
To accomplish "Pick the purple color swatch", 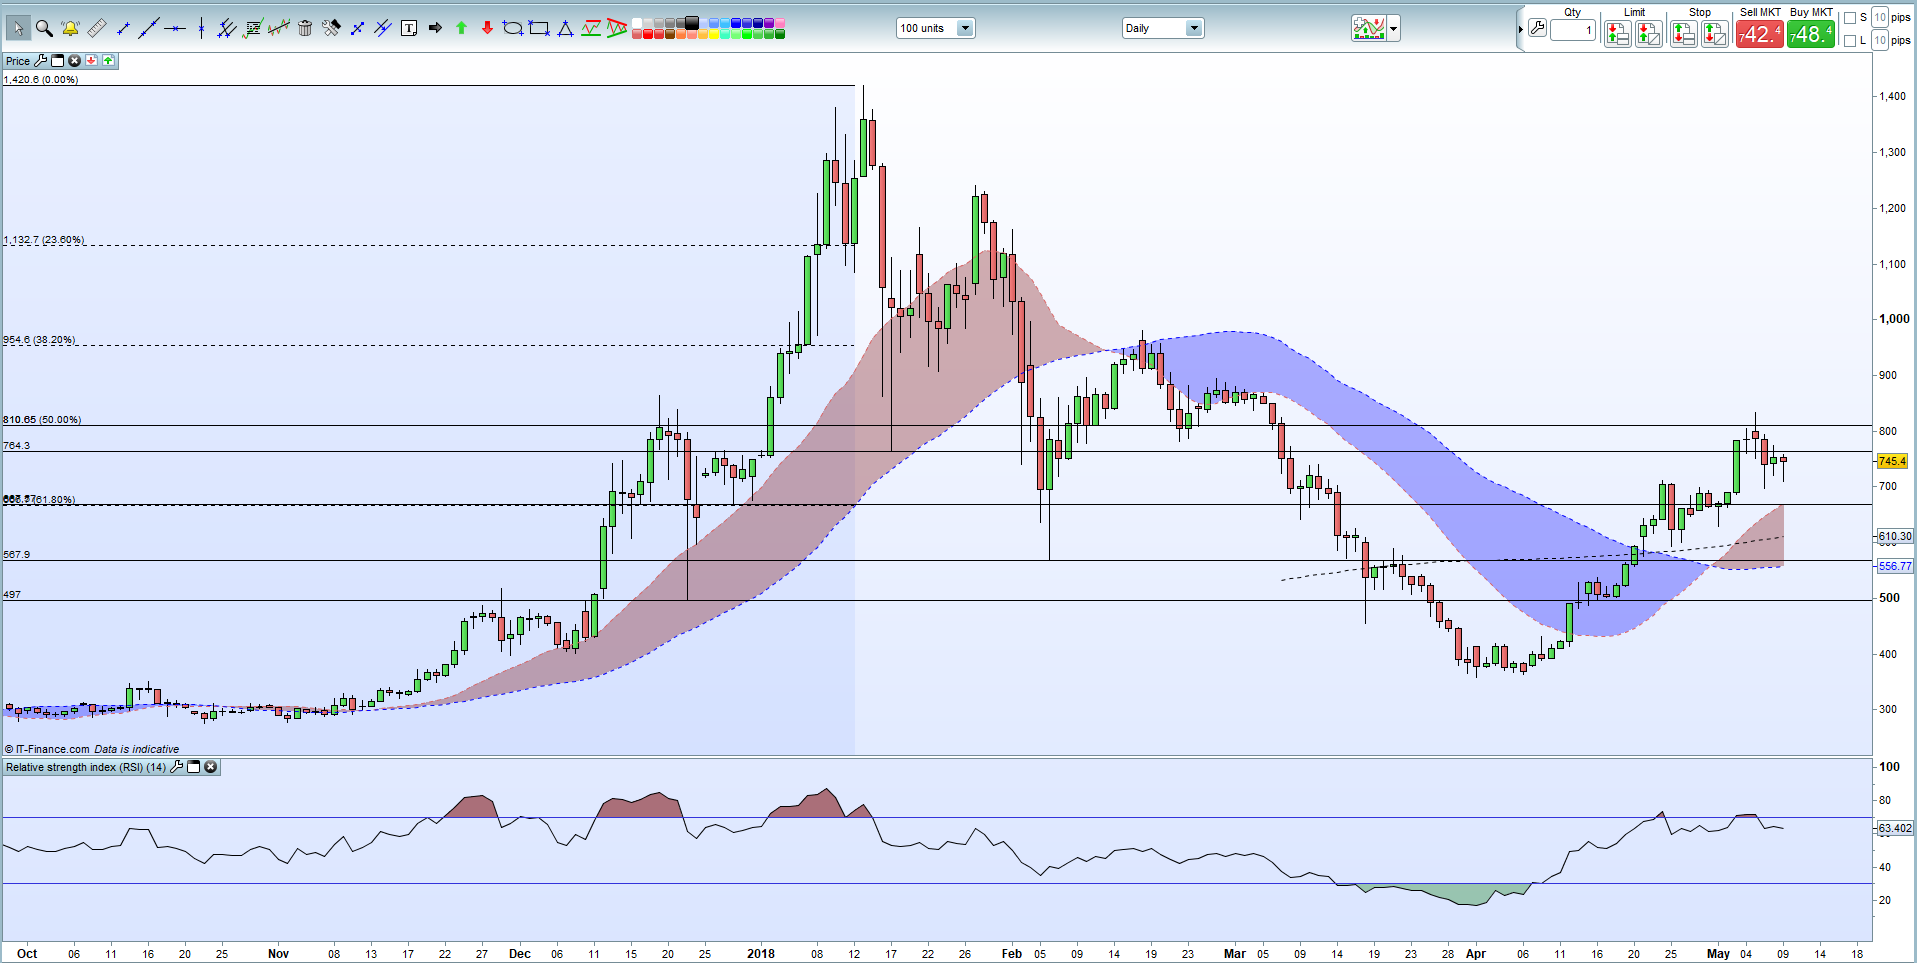I will click(x=769, y=23).
